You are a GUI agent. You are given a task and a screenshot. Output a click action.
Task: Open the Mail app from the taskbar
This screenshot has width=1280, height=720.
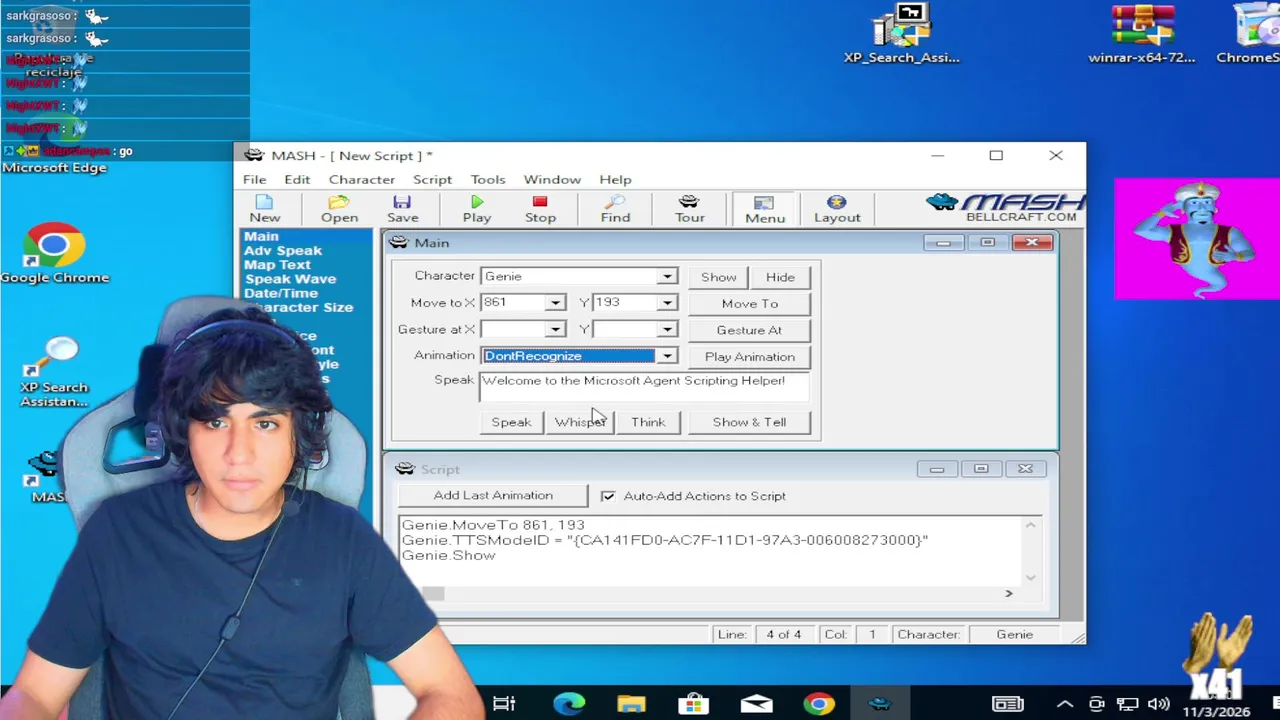click(x=756, y=704)
